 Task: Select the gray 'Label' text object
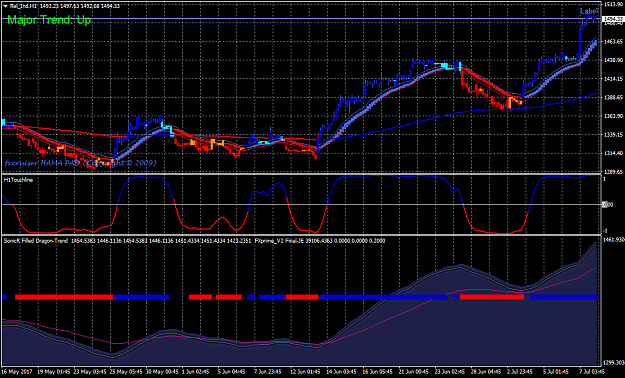coord(589,11)
